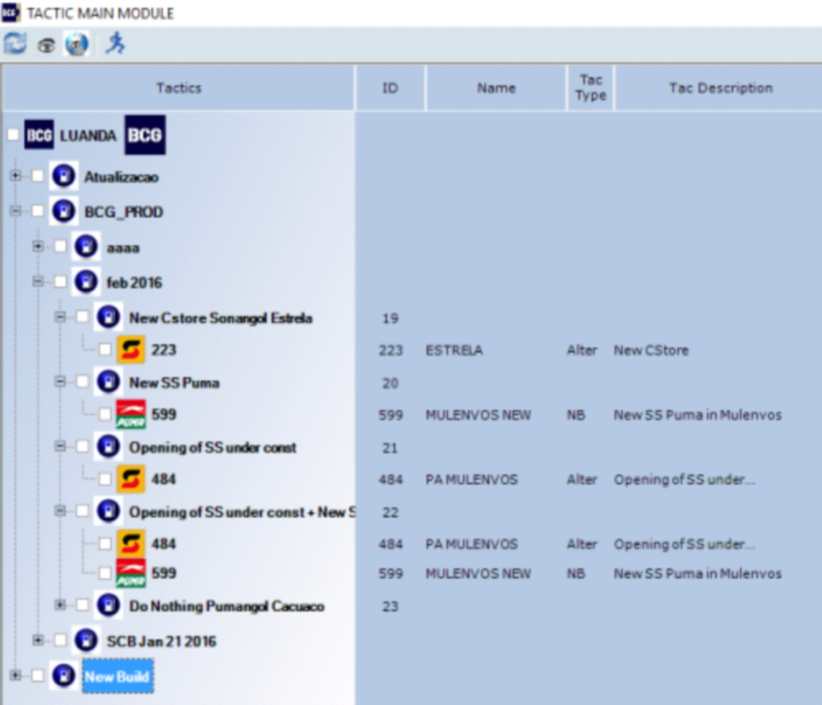
Task: Click ID value 20 in the ID column
Action: [x=390, y=383]
